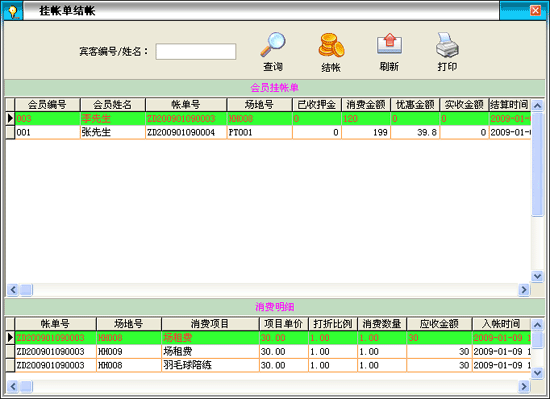Click the vertical scrollbar thumb of member list
The image size is (550, 399).
pyautogui.click(x=537, y=164)
